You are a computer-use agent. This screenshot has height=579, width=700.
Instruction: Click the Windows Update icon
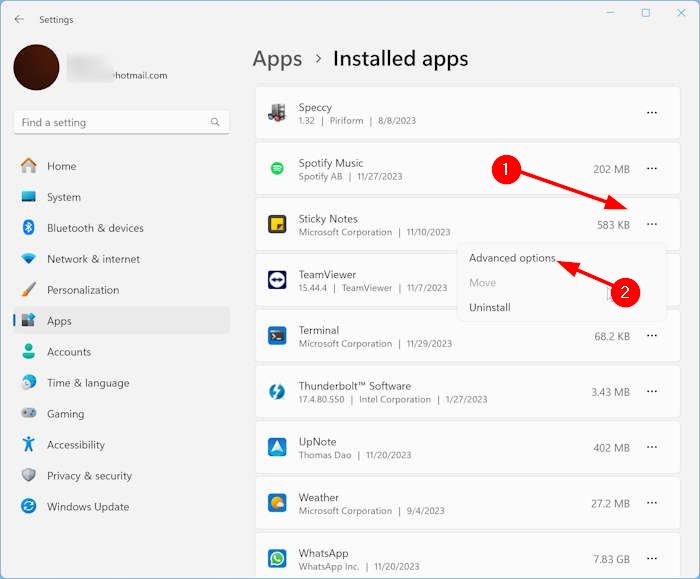tap(29, 506)
